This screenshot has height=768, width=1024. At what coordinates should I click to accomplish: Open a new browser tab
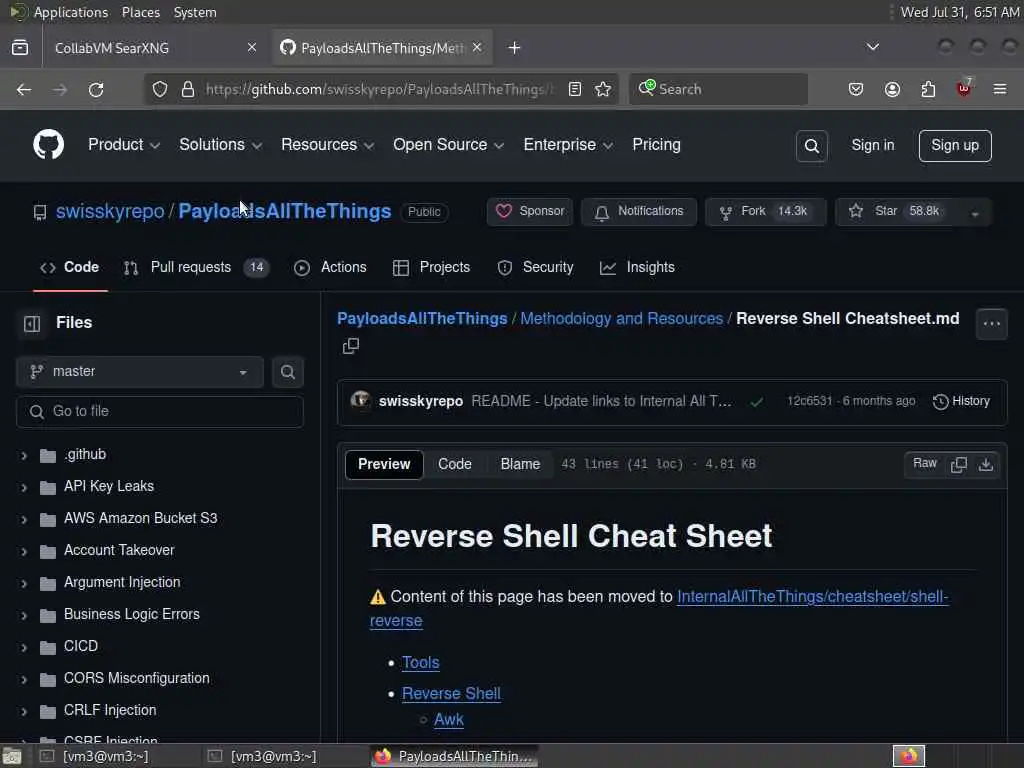pyautogui.click(x=515, y=48)
